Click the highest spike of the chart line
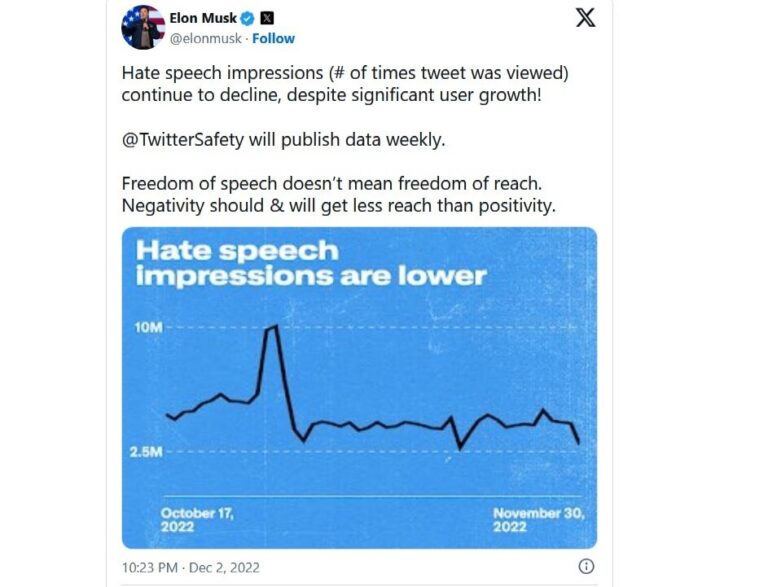Screen dimensions: 768x587 coord(272,326)
